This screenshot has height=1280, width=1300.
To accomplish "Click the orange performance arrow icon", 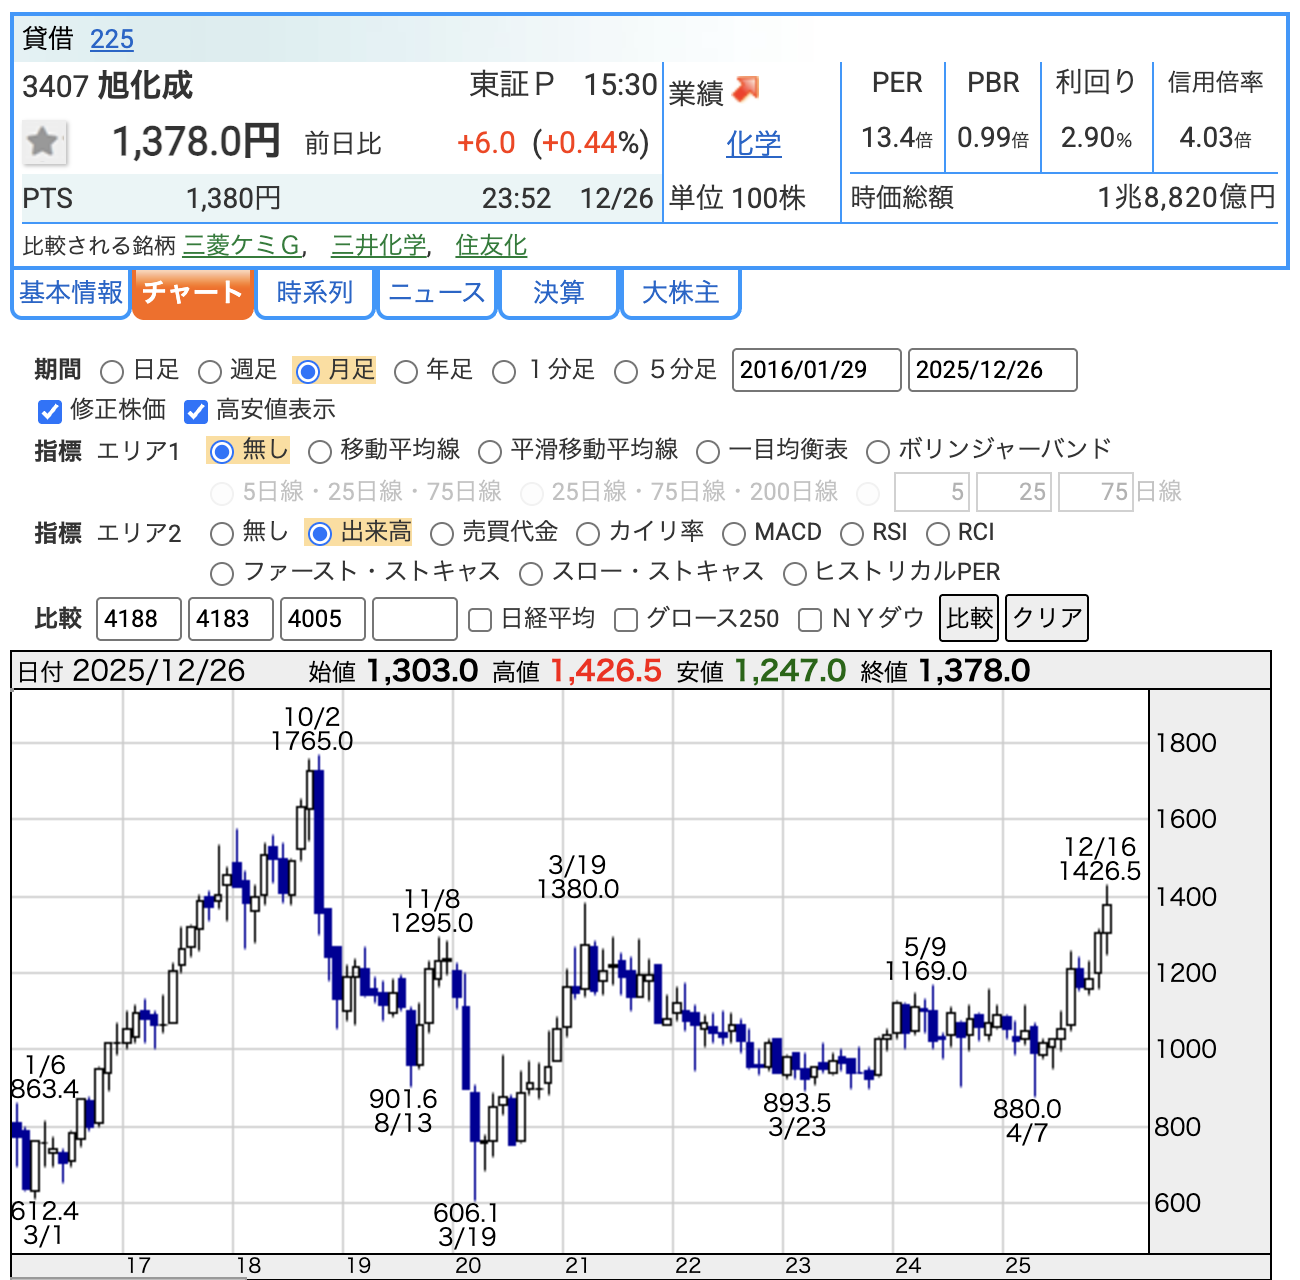I will coord(746,89).
